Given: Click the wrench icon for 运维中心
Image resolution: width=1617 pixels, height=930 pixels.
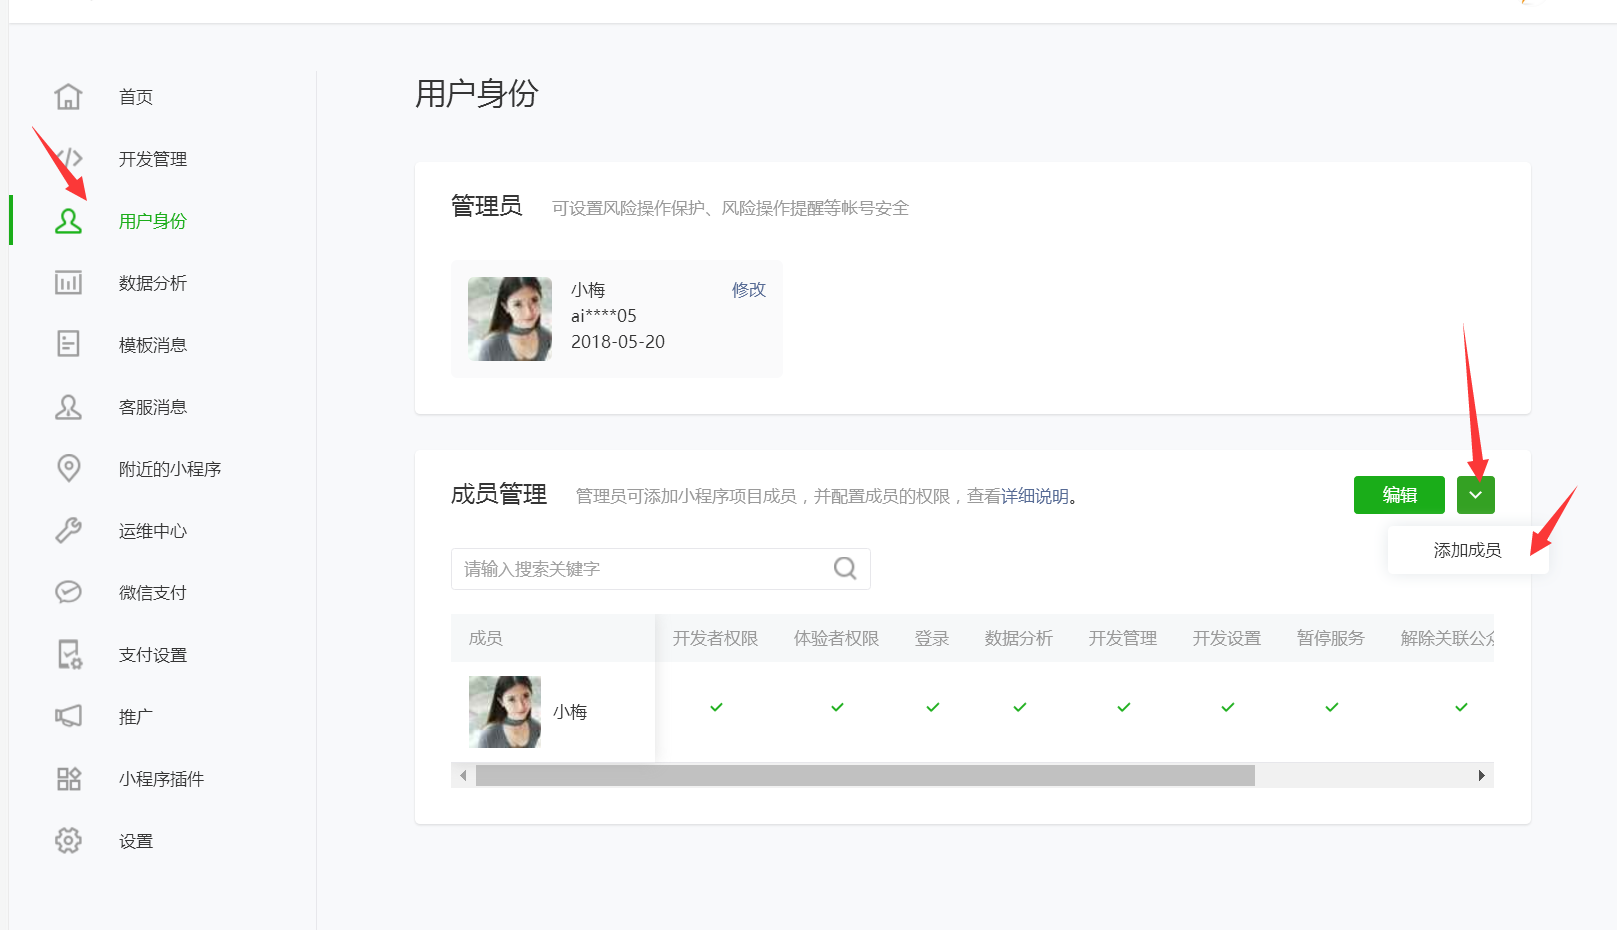Looking at the screenshot, I should [x=68, y=531].
